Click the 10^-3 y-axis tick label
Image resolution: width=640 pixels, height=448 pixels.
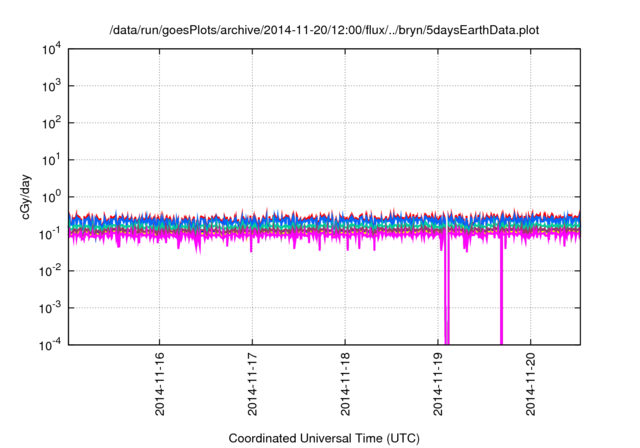click(x=50, y=308)
